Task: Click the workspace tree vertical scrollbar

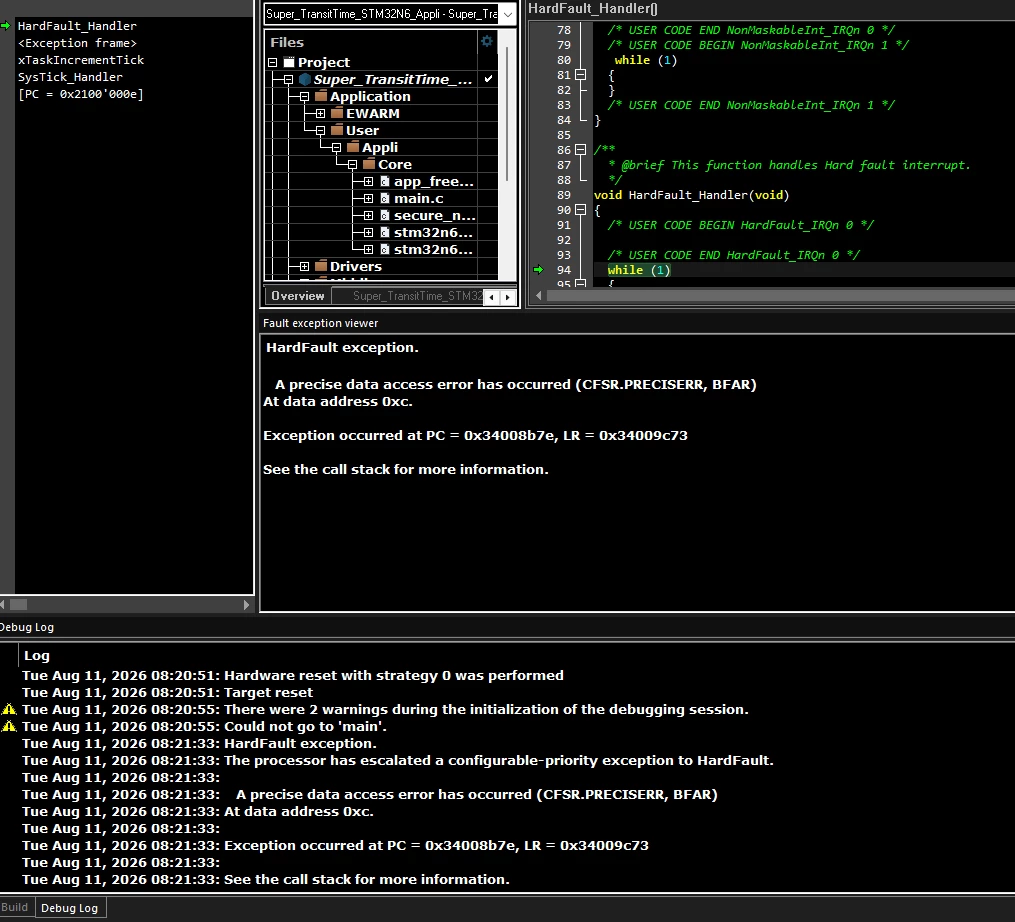Action: point(508,114)
